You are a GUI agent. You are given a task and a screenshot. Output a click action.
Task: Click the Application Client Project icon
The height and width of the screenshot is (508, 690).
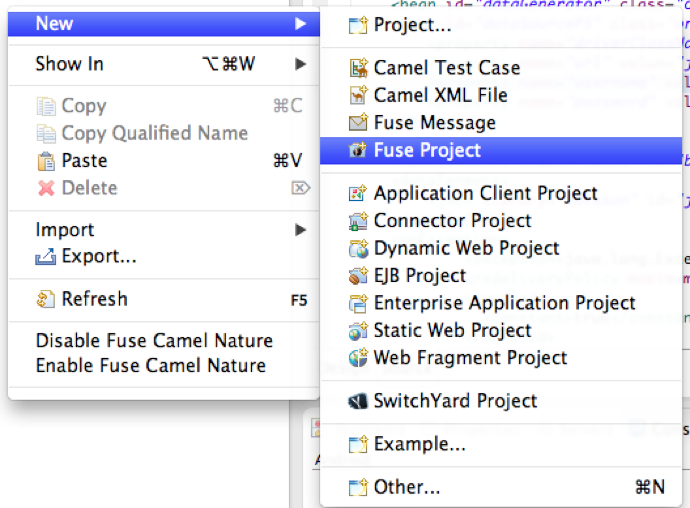(x=357, y=193)
